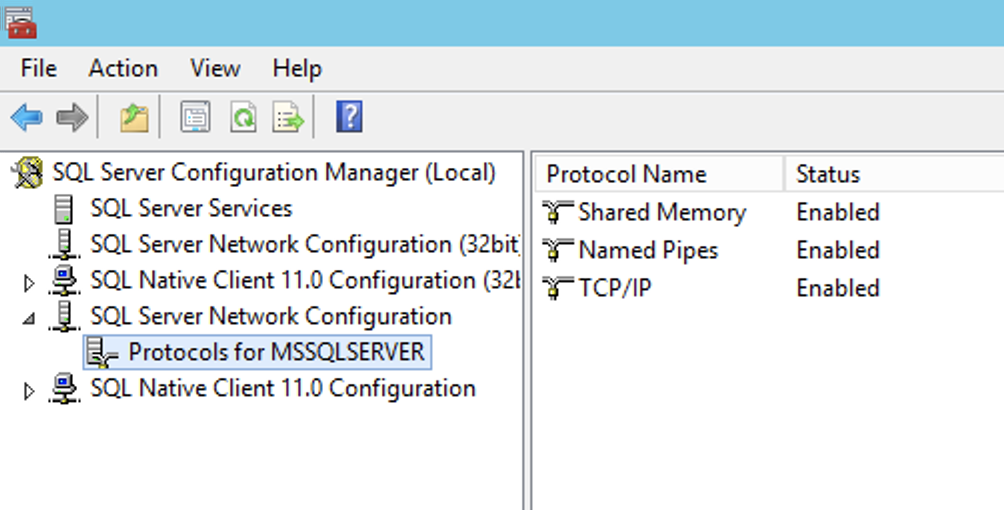Click the app icon in title bar

tap(20, 22)
